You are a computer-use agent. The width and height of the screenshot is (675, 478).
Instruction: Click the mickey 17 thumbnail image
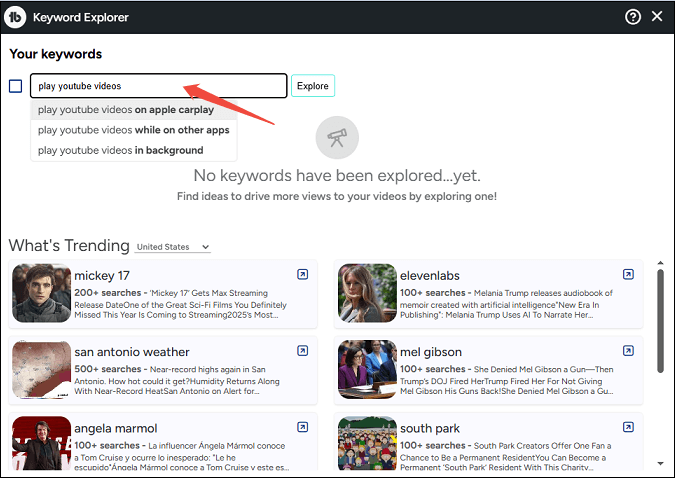pos(41,293)
